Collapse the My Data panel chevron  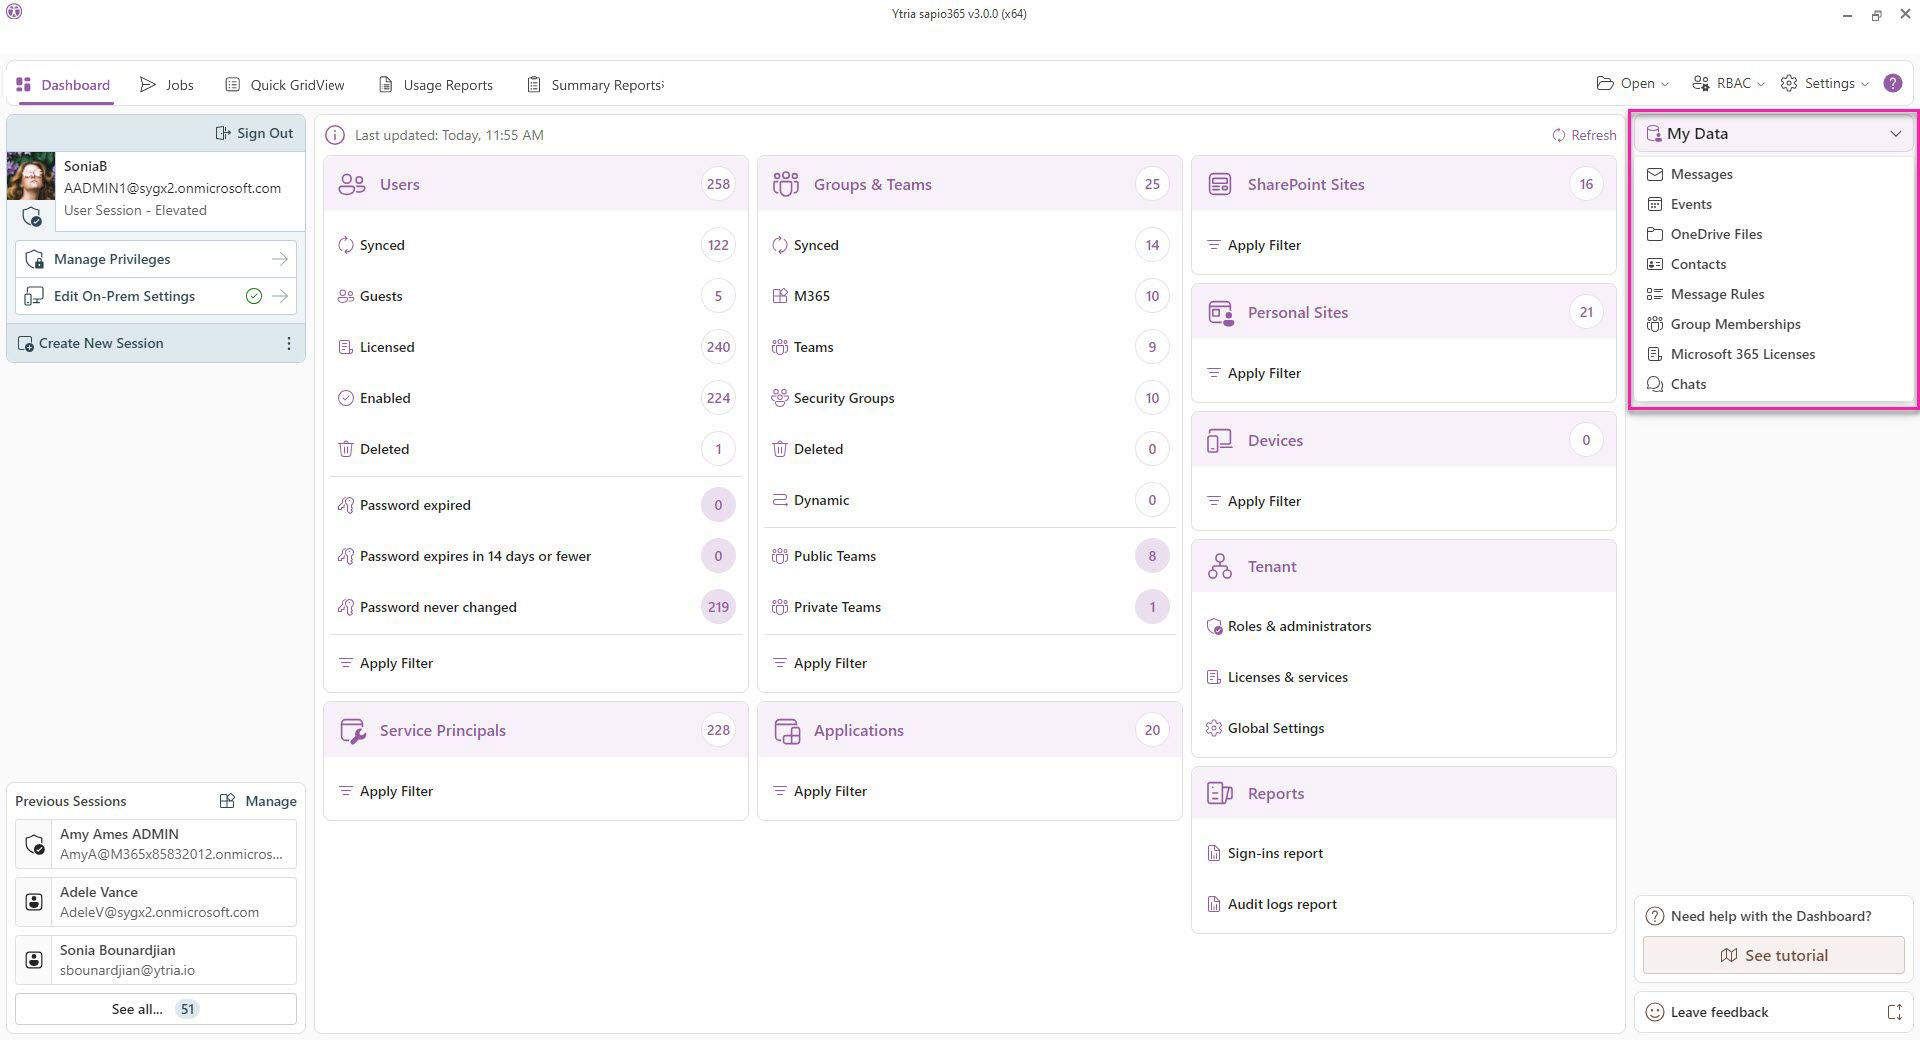tap(1895, 134)
